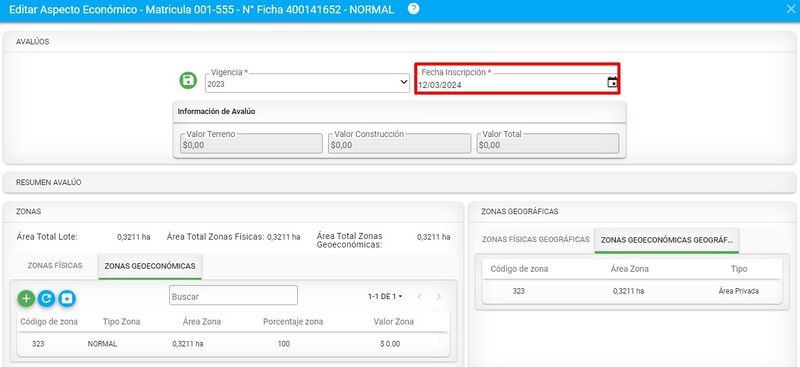
Task: Select the ZONAS GEOECONÓMICAS GEOGRÁF... tab
Action: pyautogui.click(x=667, y=240)
